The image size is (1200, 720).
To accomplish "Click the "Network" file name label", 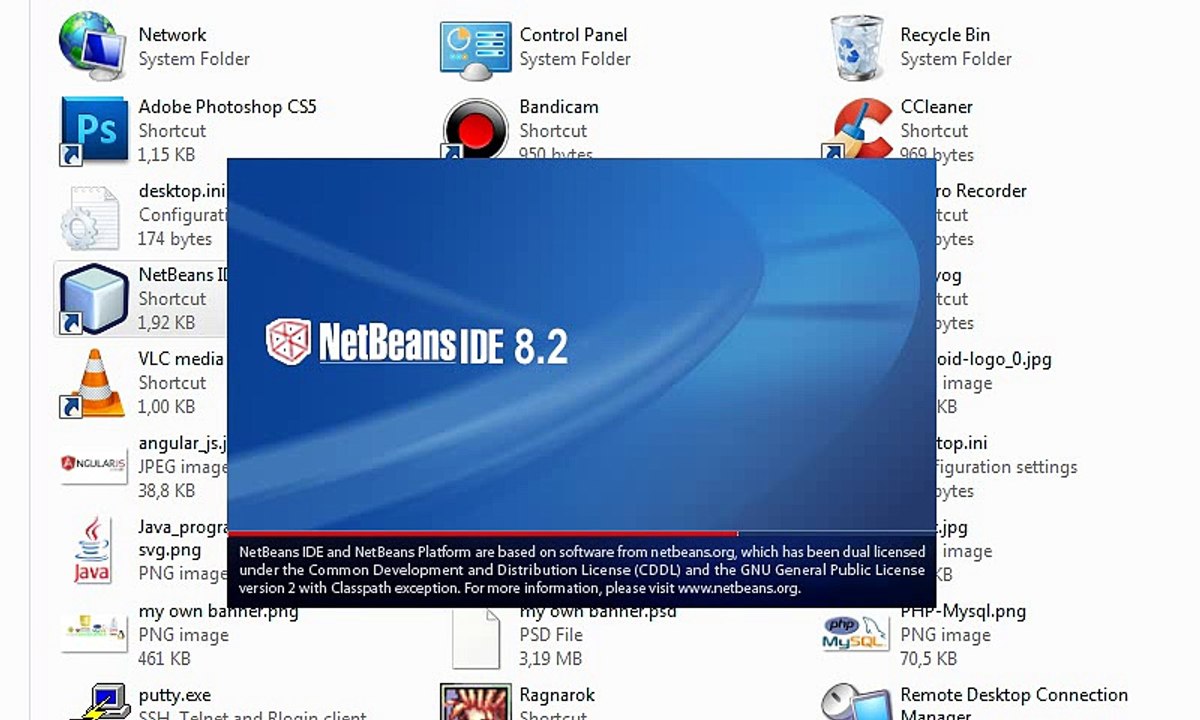I will pyautogui.click(x=172, y=35).
